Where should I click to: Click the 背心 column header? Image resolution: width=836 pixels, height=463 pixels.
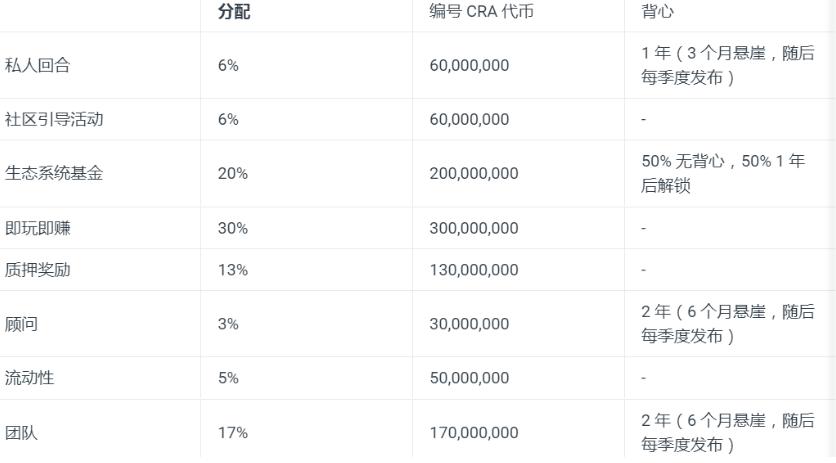click(657, 11)
